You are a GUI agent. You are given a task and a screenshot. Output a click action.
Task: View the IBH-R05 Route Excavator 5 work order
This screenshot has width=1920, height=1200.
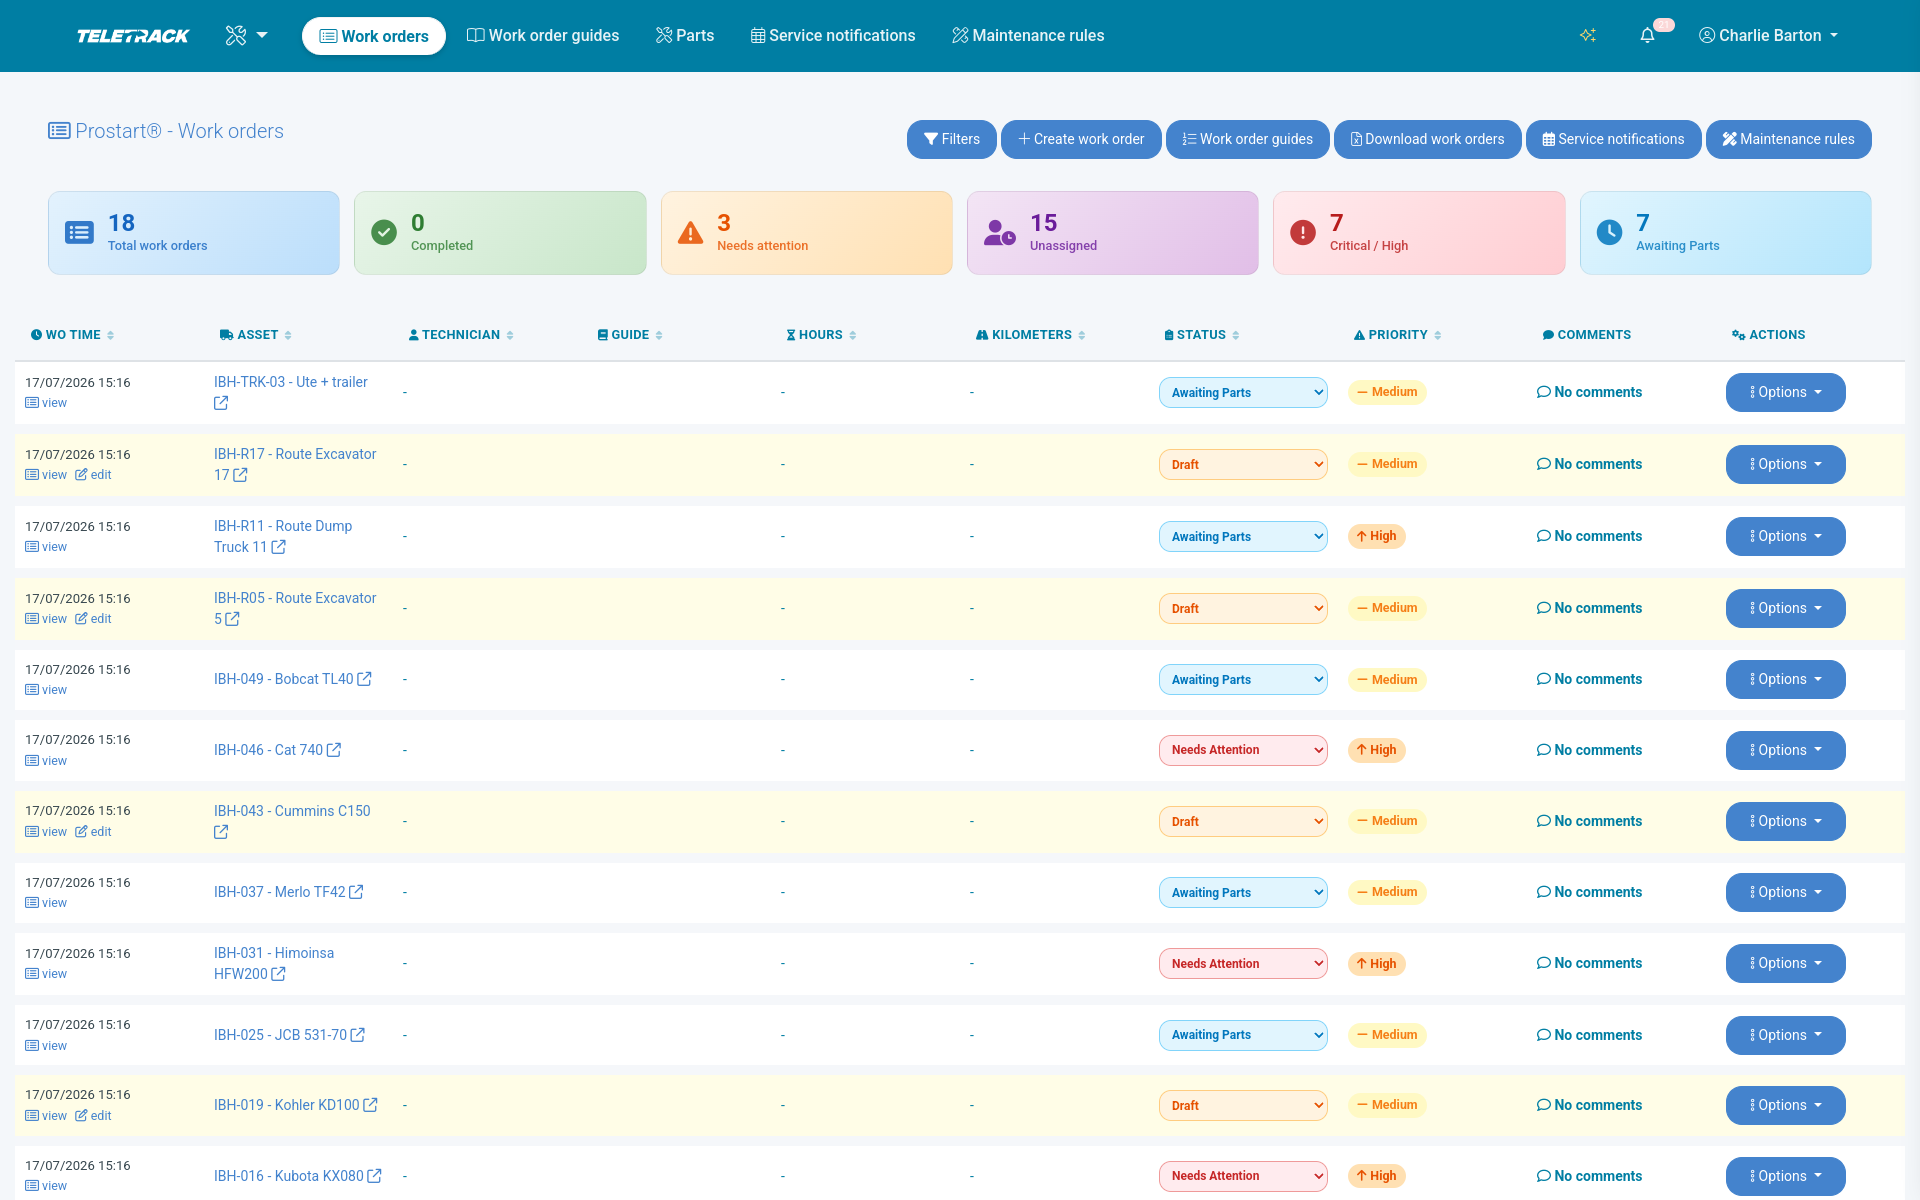coord(46,619)
